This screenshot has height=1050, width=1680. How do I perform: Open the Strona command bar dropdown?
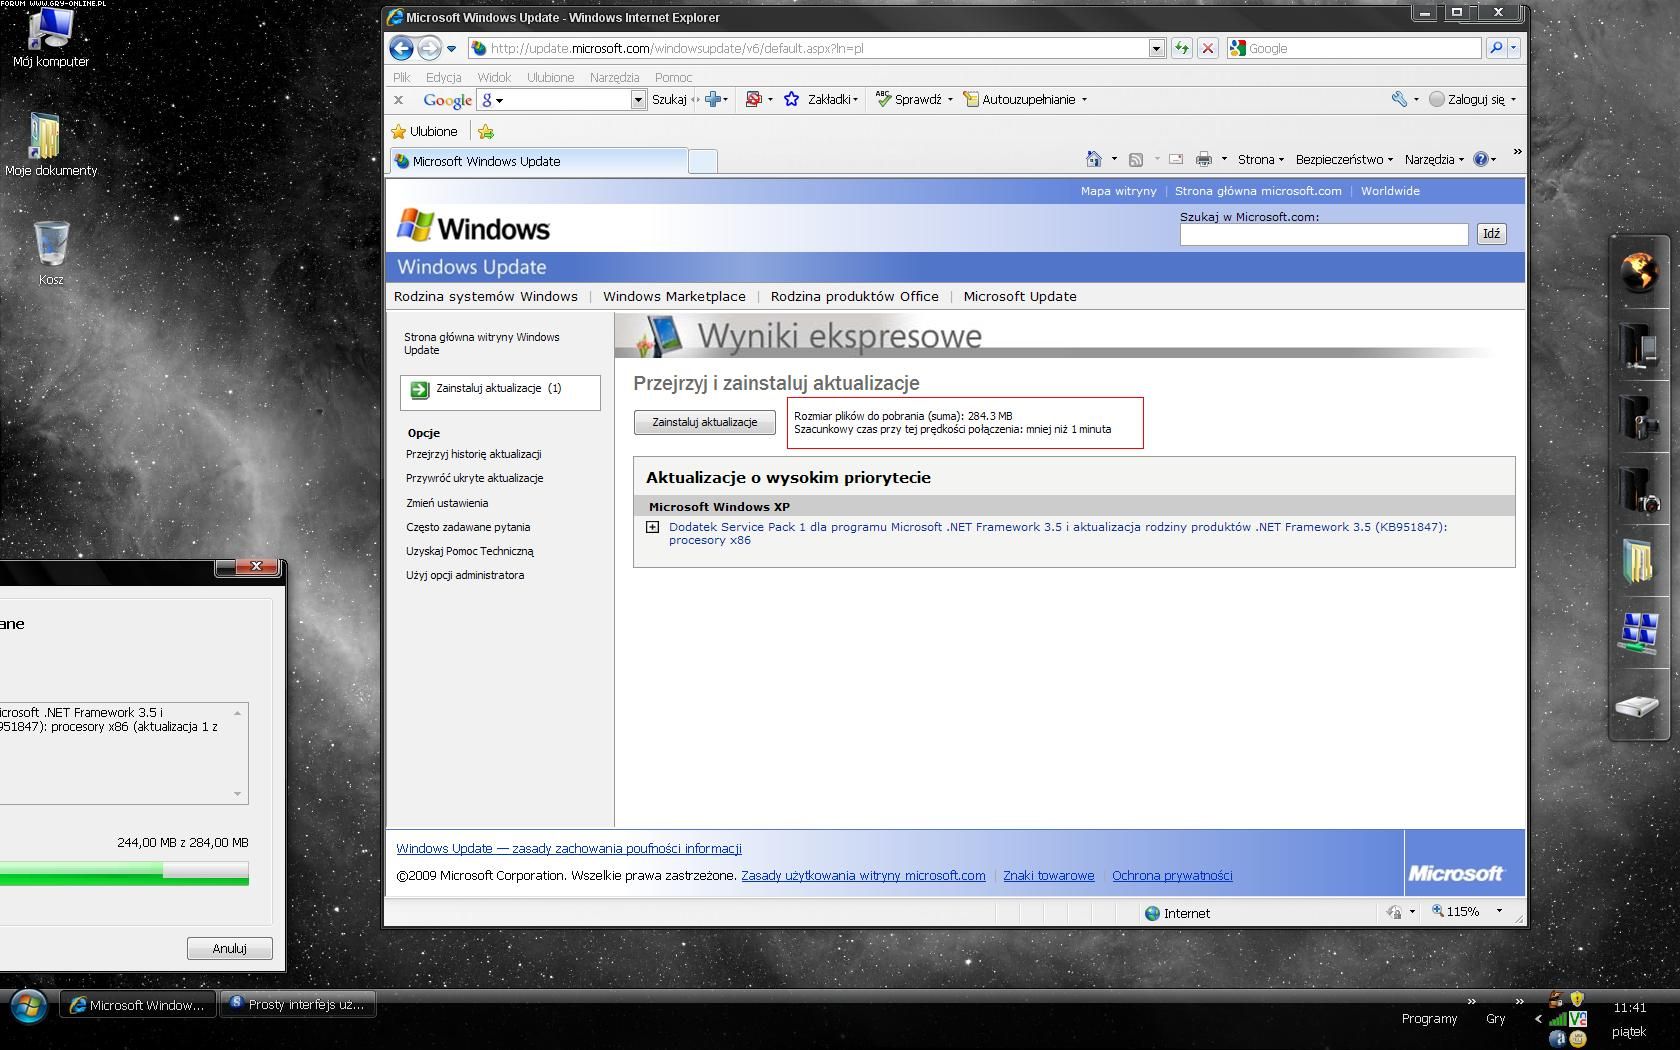click(x=1260, y=159)
